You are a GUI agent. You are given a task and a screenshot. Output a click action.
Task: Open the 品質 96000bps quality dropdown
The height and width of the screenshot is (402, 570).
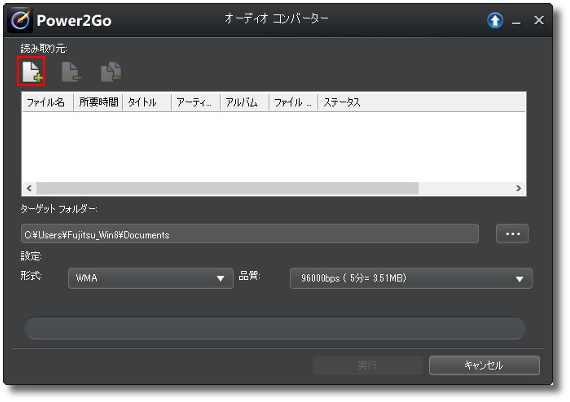point(411,278)
